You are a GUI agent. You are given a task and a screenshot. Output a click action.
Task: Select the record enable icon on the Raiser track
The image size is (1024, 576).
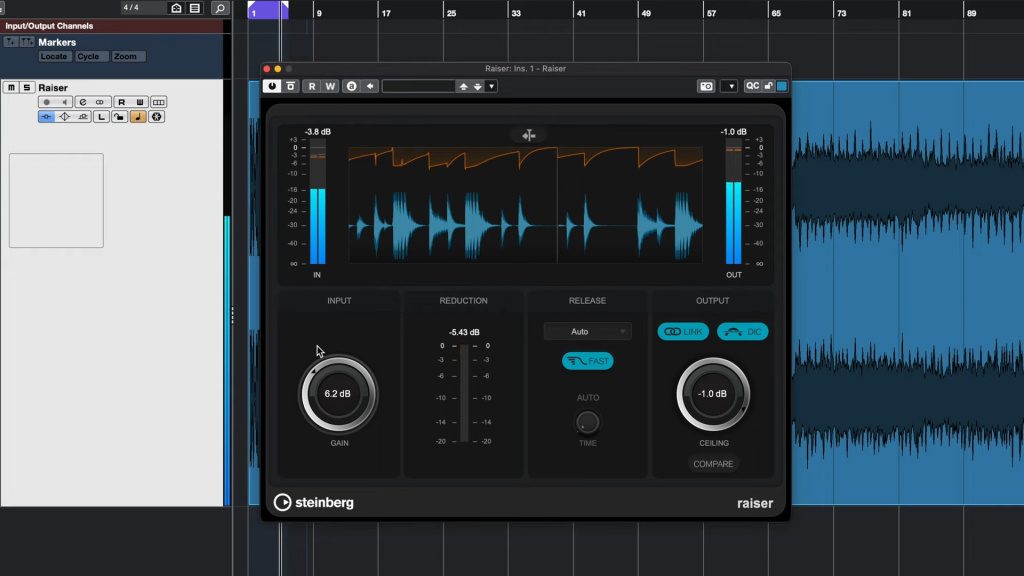coord(46,101)
